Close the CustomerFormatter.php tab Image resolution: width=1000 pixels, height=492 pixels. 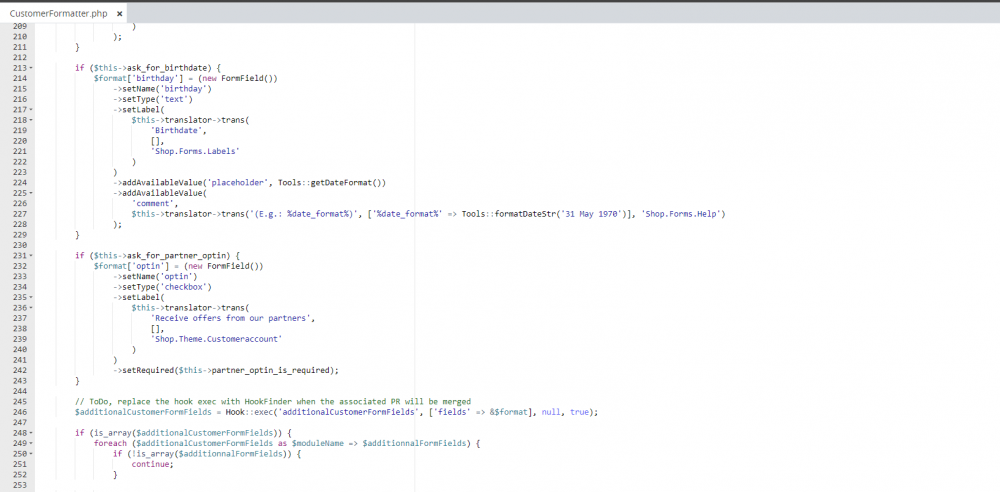click(119, 13)
